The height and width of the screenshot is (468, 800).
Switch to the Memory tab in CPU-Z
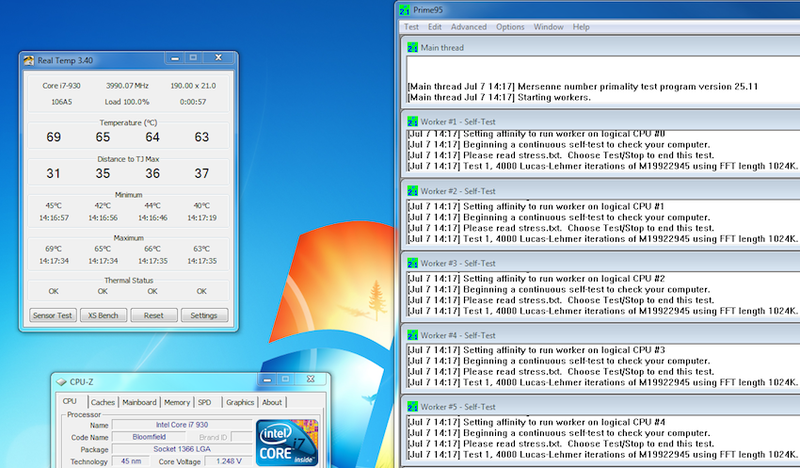point(177,402)
